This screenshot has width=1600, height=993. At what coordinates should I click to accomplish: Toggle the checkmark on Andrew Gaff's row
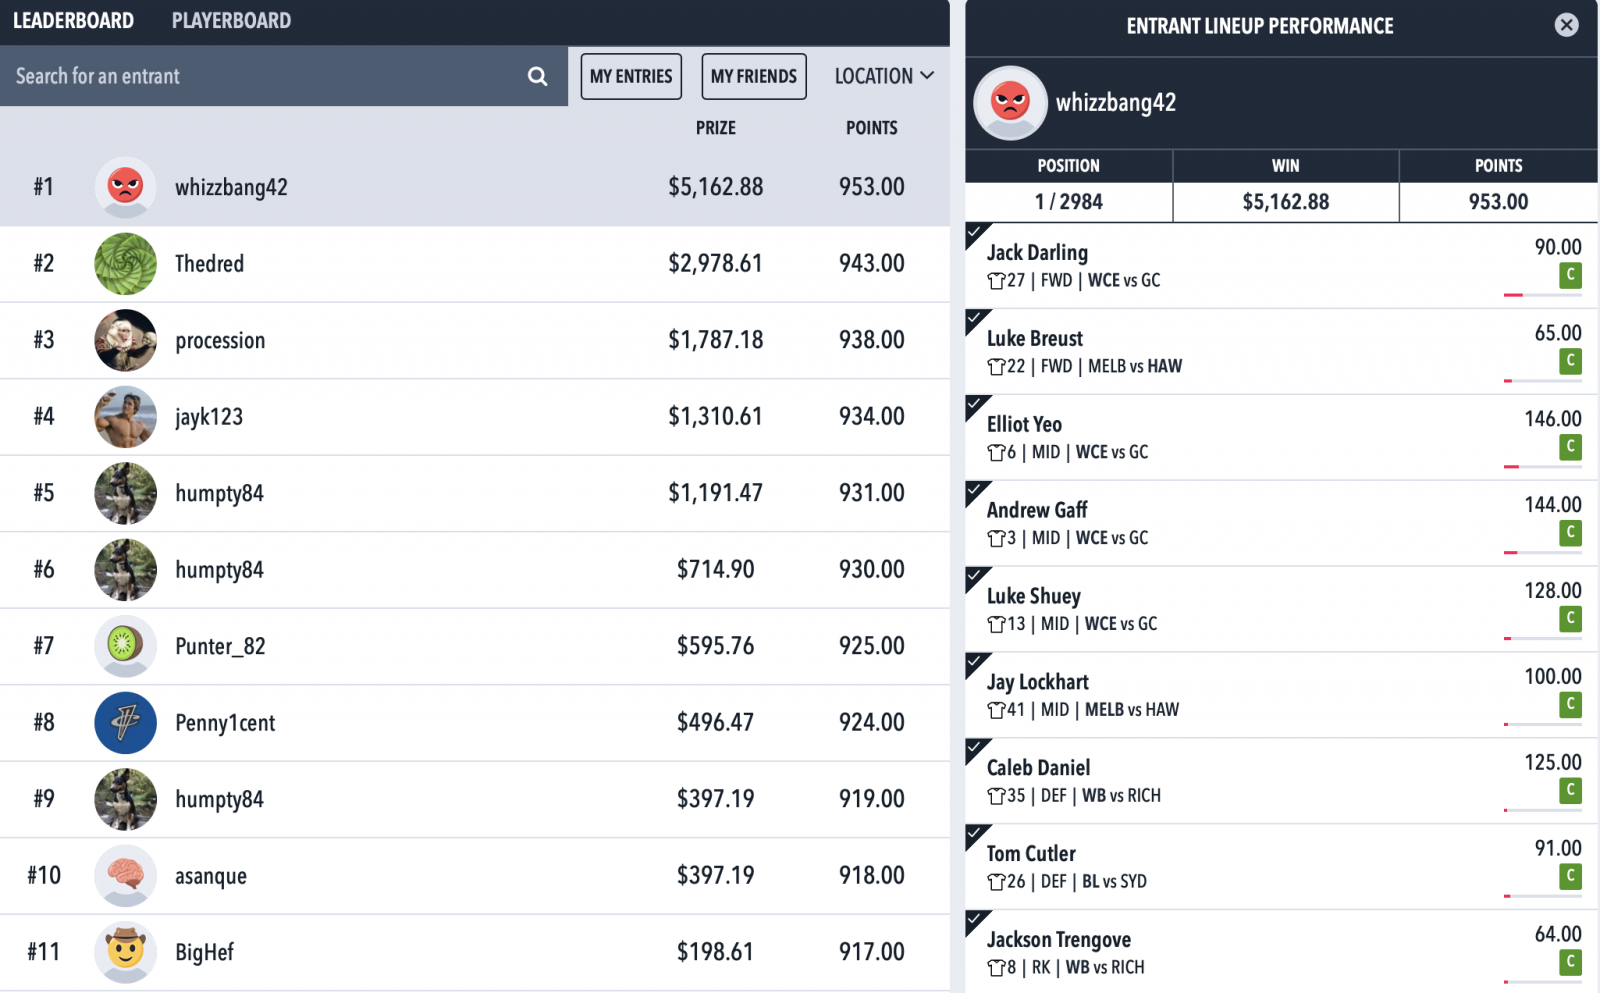[976, 492]
